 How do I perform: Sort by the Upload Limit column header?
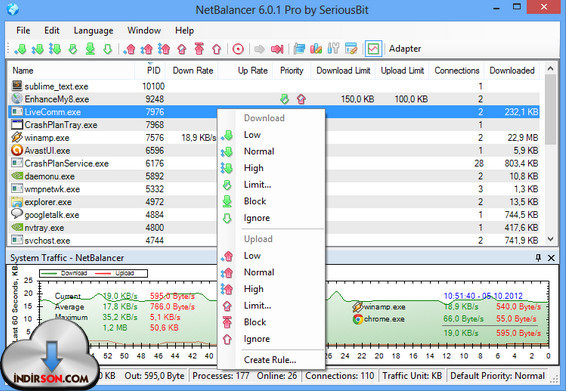point(402,70)
